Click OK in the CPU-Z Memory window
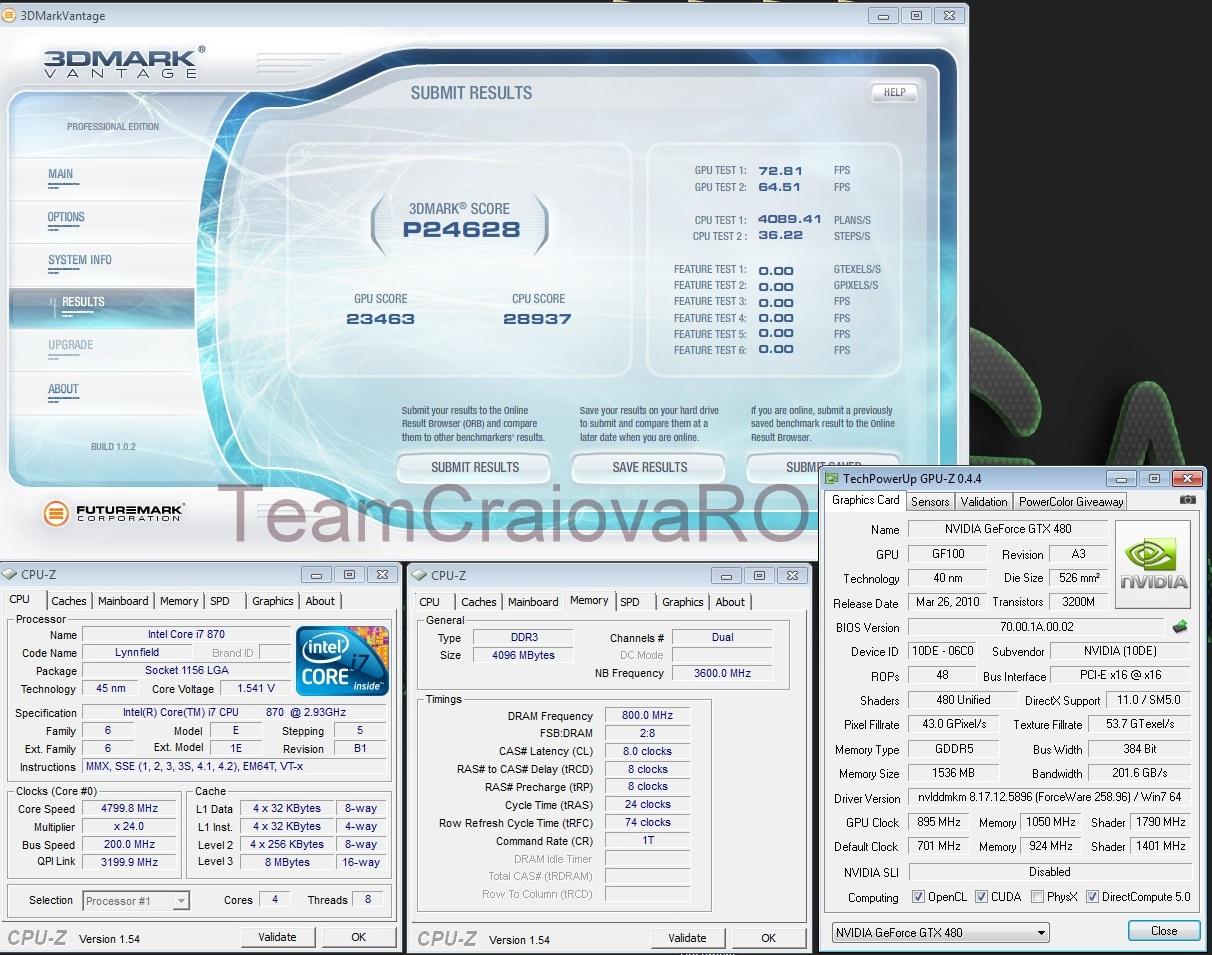Screen dimensions: 1212x955 [x=768, y=938]
